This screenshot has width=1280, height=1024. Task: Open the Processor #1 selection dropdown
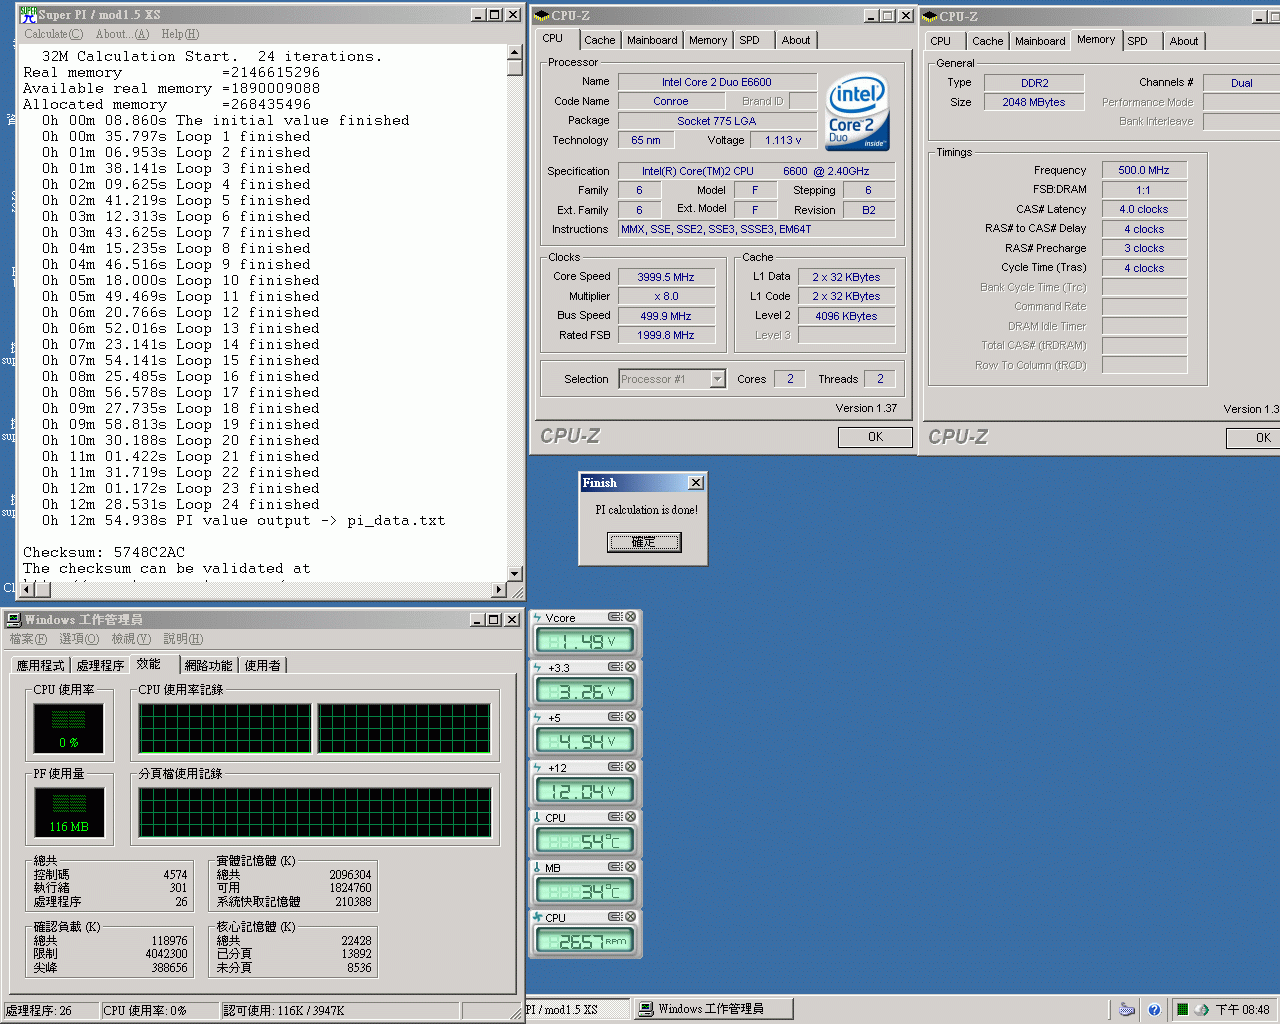point(717,379)
